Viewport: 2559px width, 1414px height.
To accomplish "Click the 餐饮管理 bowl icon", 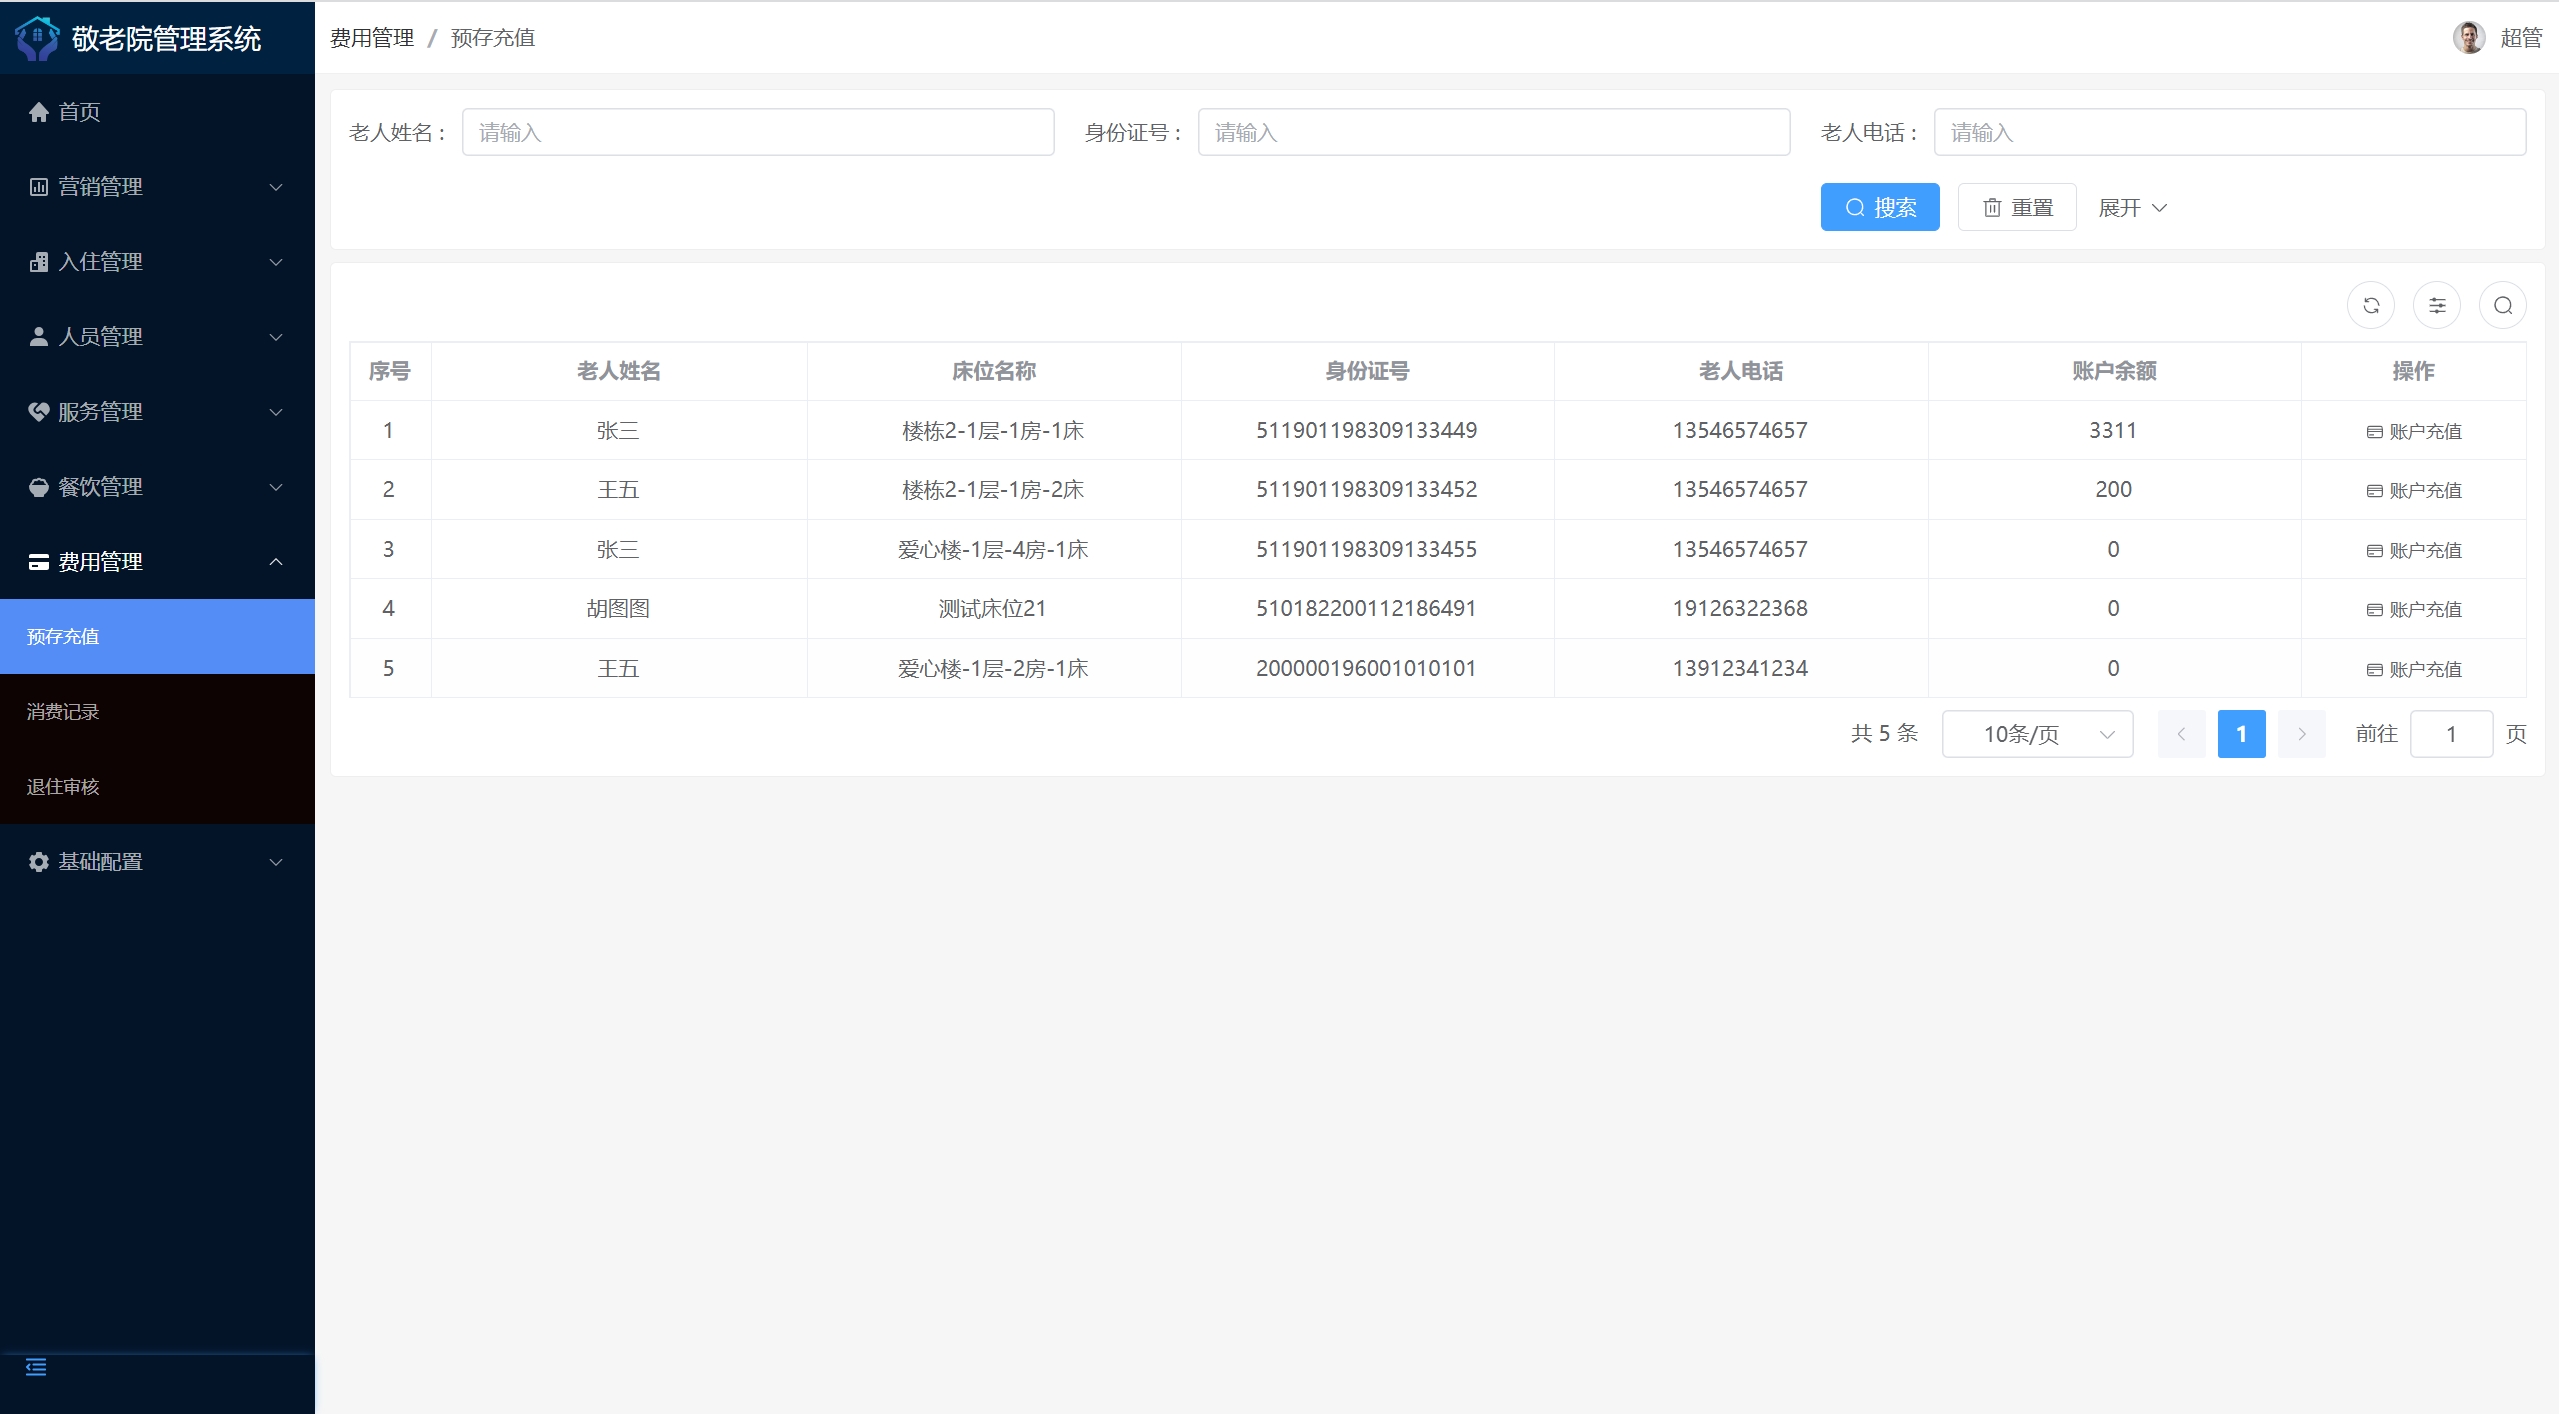I will pos(38,487).
